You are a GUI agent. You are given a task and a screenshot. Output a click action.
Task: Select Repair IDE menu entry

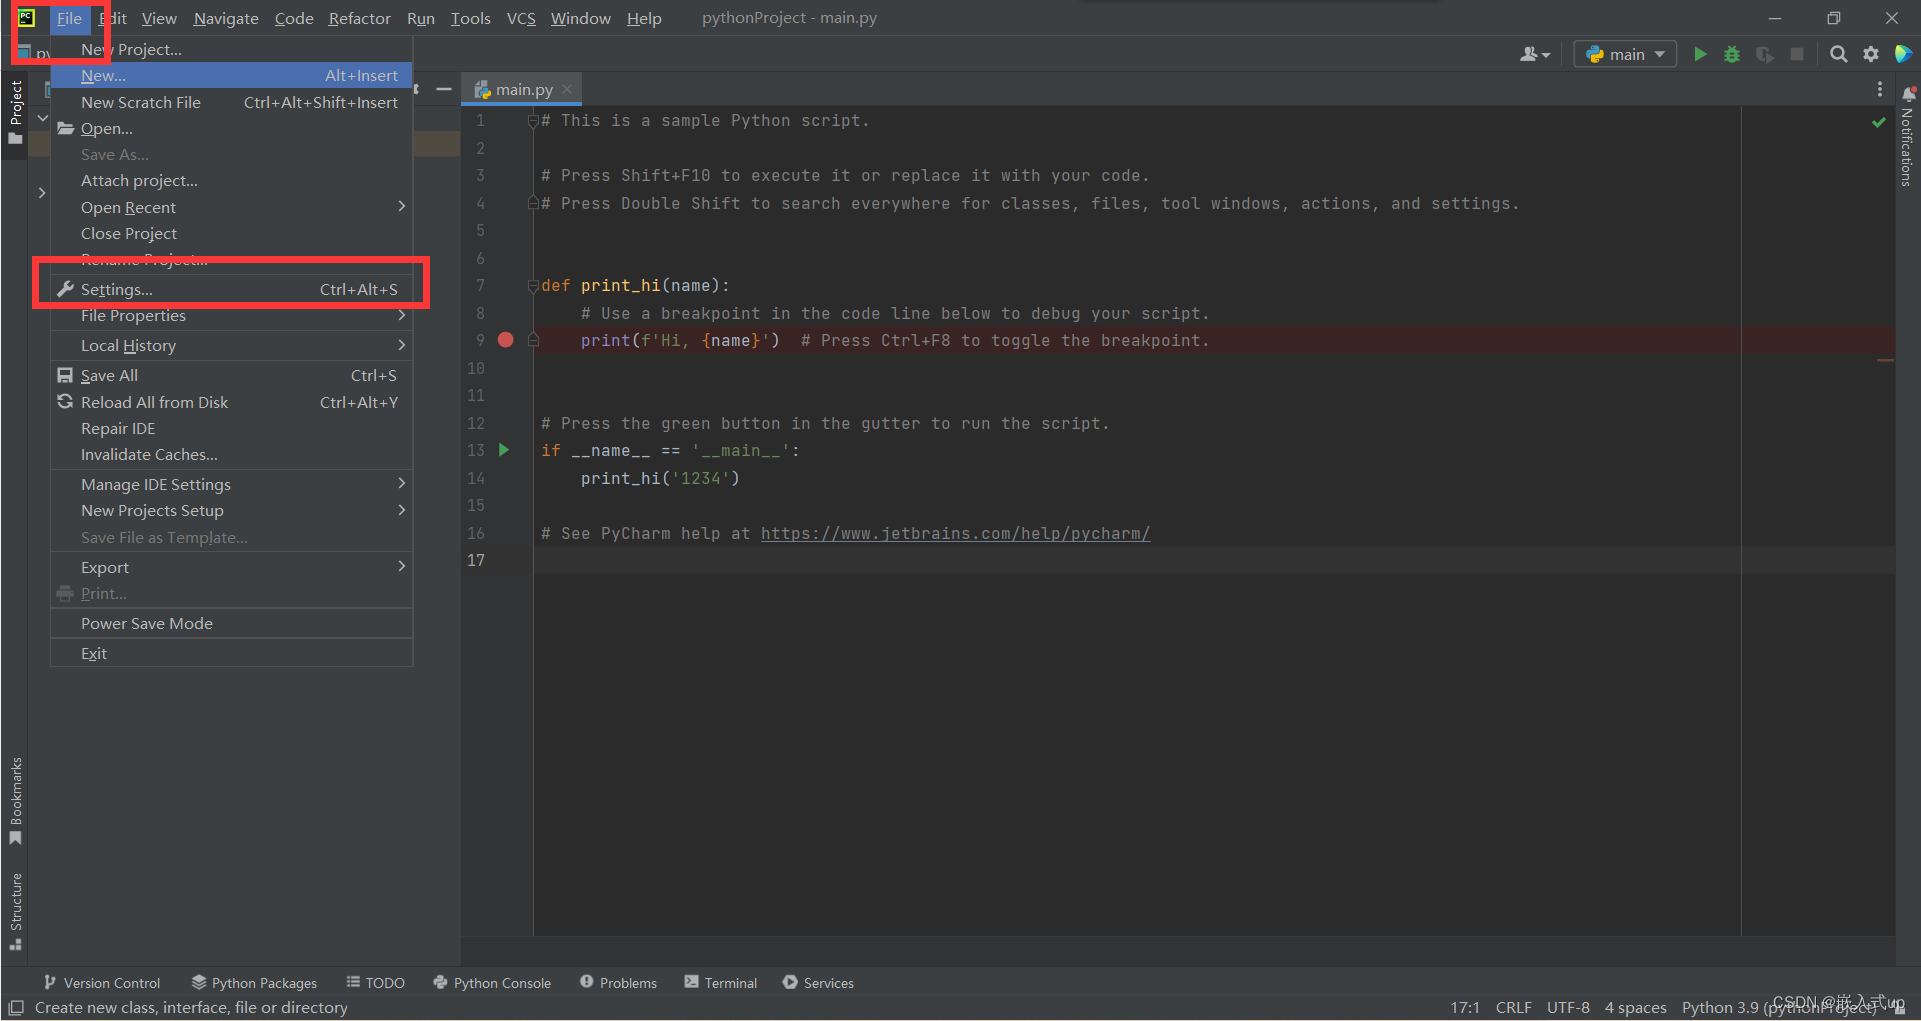(232, 428)
